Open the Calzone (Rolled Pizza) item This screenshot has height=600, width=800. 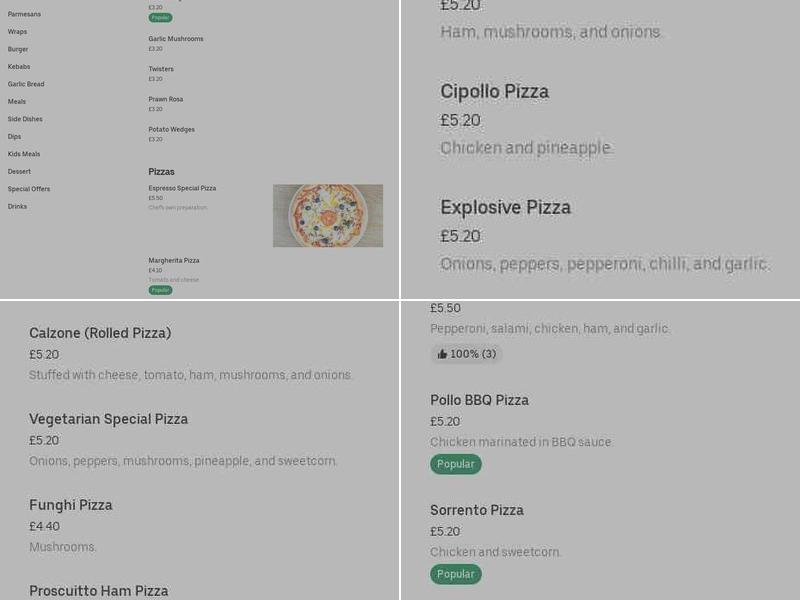tap(100, 332)
